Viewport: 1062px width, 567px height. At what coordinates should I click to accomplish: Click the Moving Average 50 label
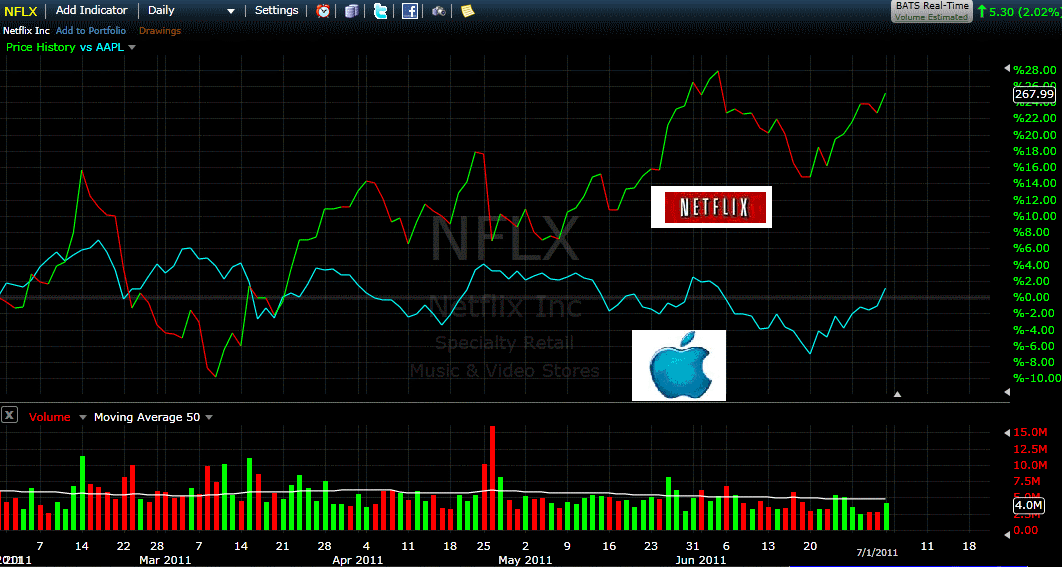coord(147,417)
